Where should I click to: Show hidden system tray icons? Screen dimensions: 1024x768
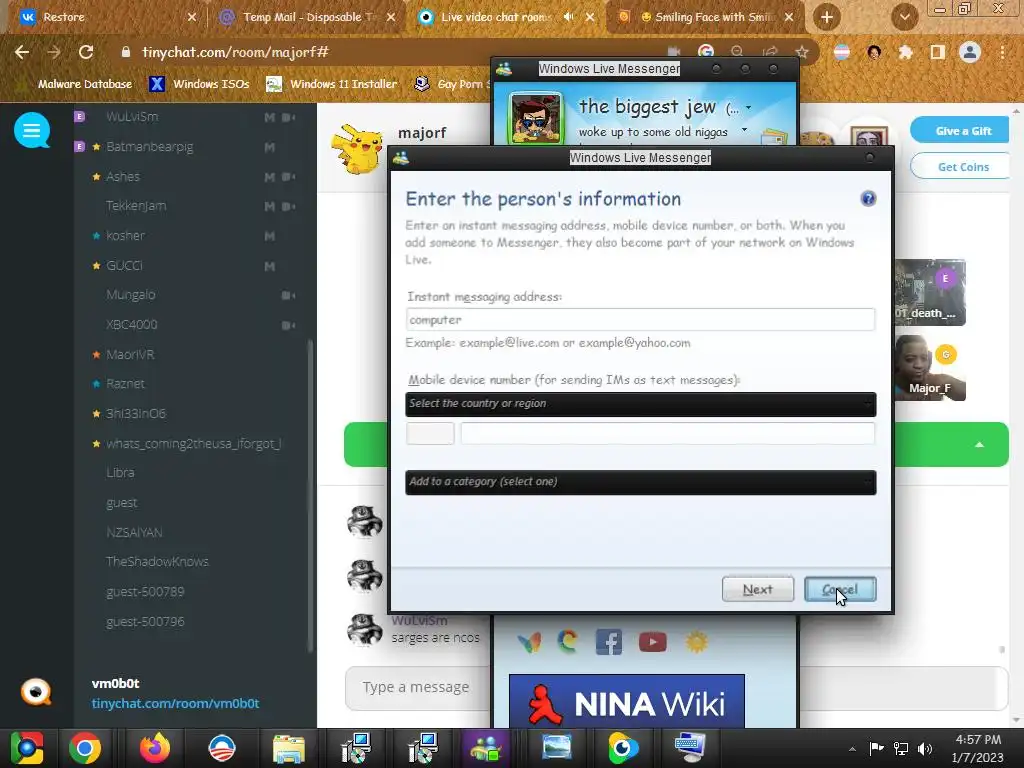point(852,749)
